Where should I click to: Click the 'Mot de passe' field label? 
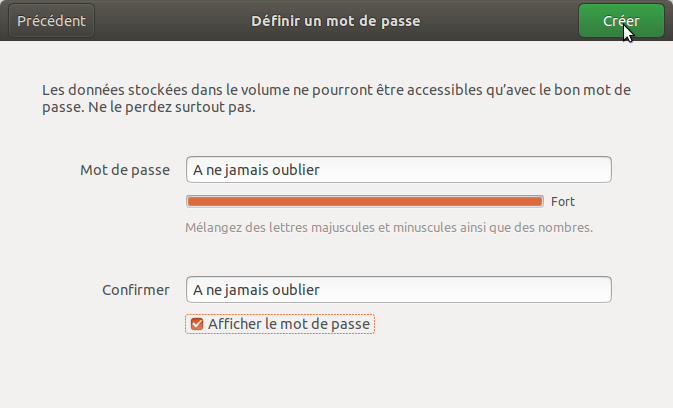[x=125, y=170]
